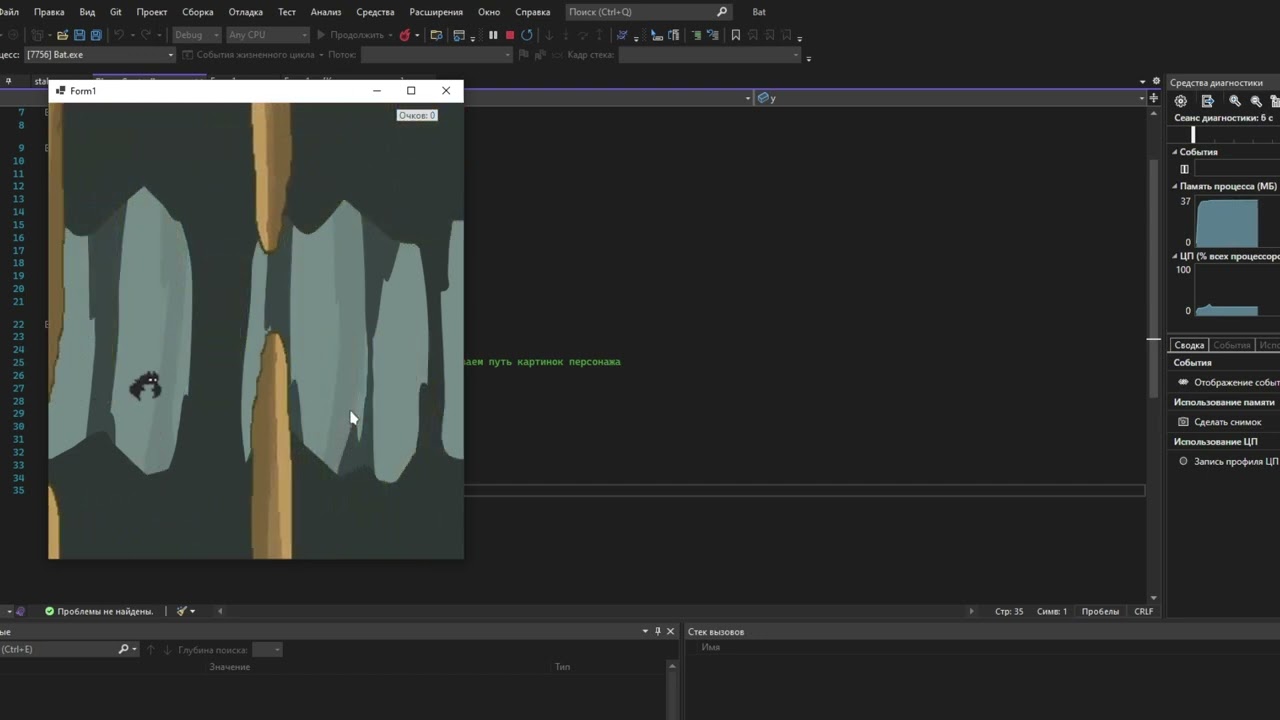This screenshot has width=1280, height=720.
Task: Open the Анализ menu
Action: pos(326,12)
